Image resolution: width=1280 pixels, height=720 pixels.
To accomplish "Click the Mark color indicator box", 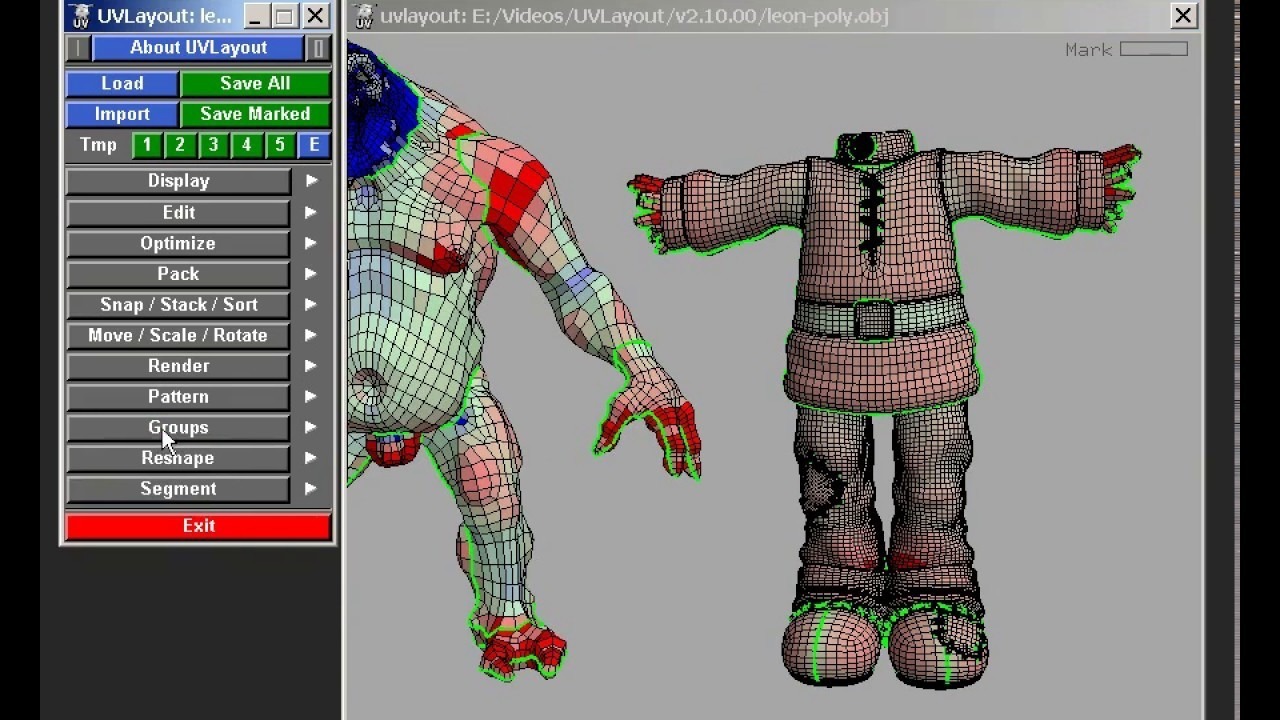I will pos(1153,49).
